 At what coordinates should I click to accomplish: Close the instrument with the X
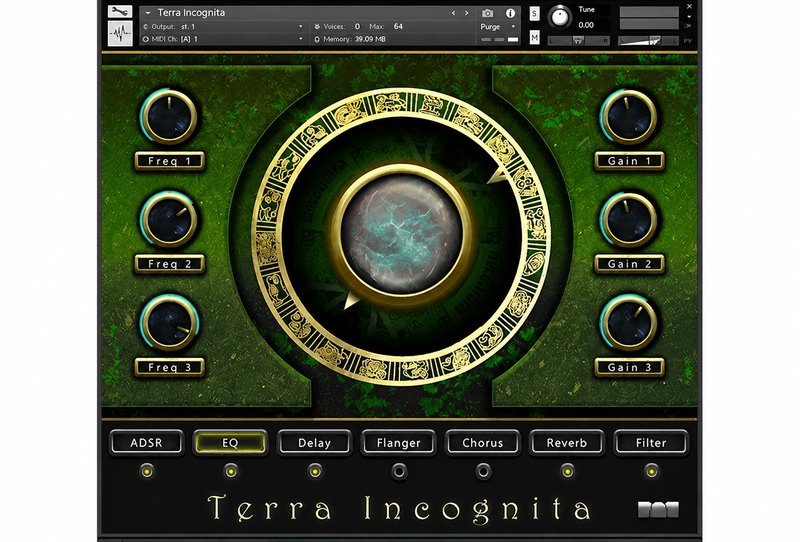(x=689, y=7)
